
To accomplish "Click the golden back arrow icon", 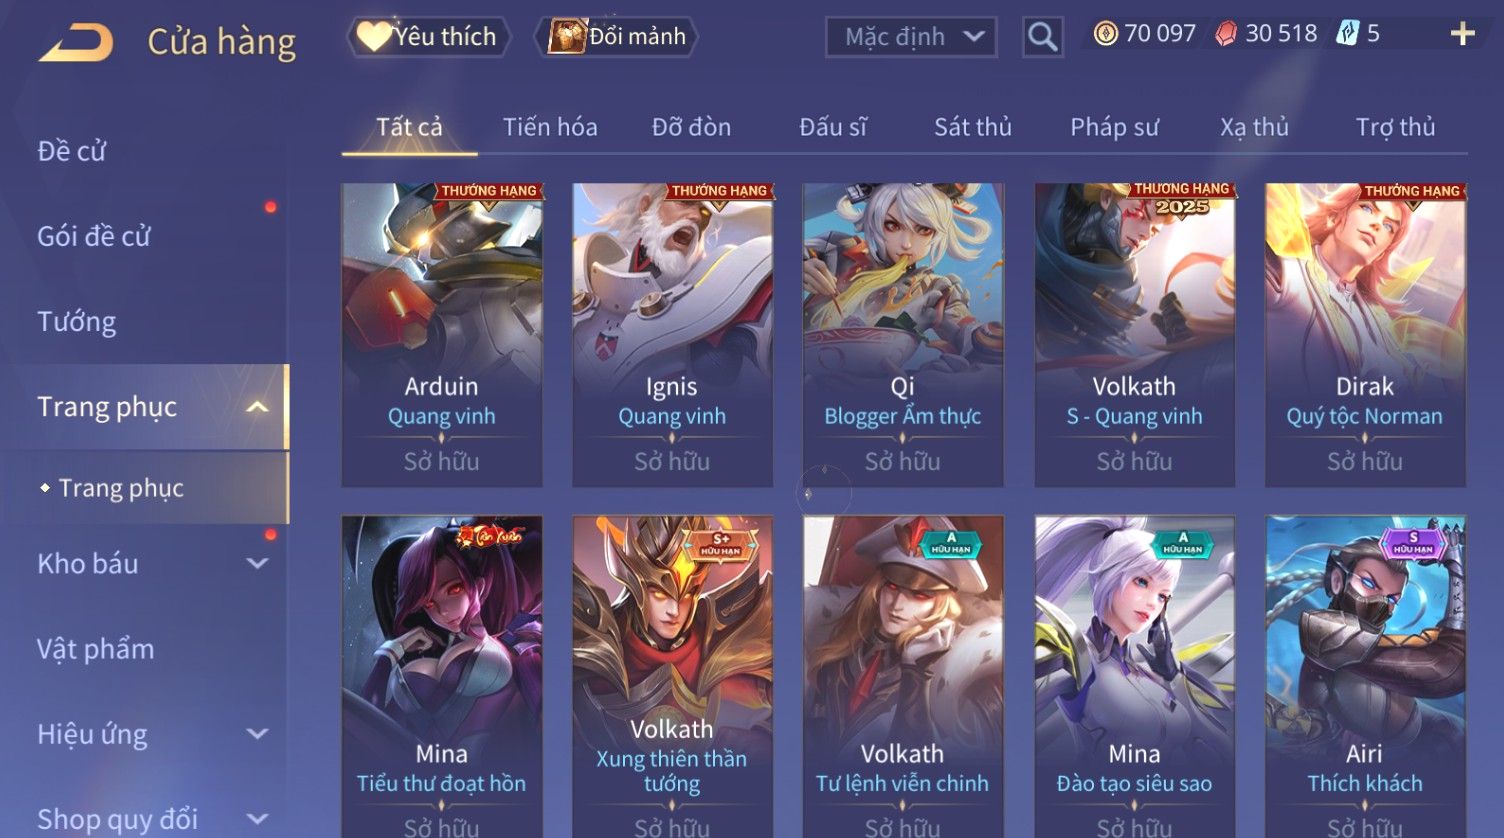I will coord(76,42).
